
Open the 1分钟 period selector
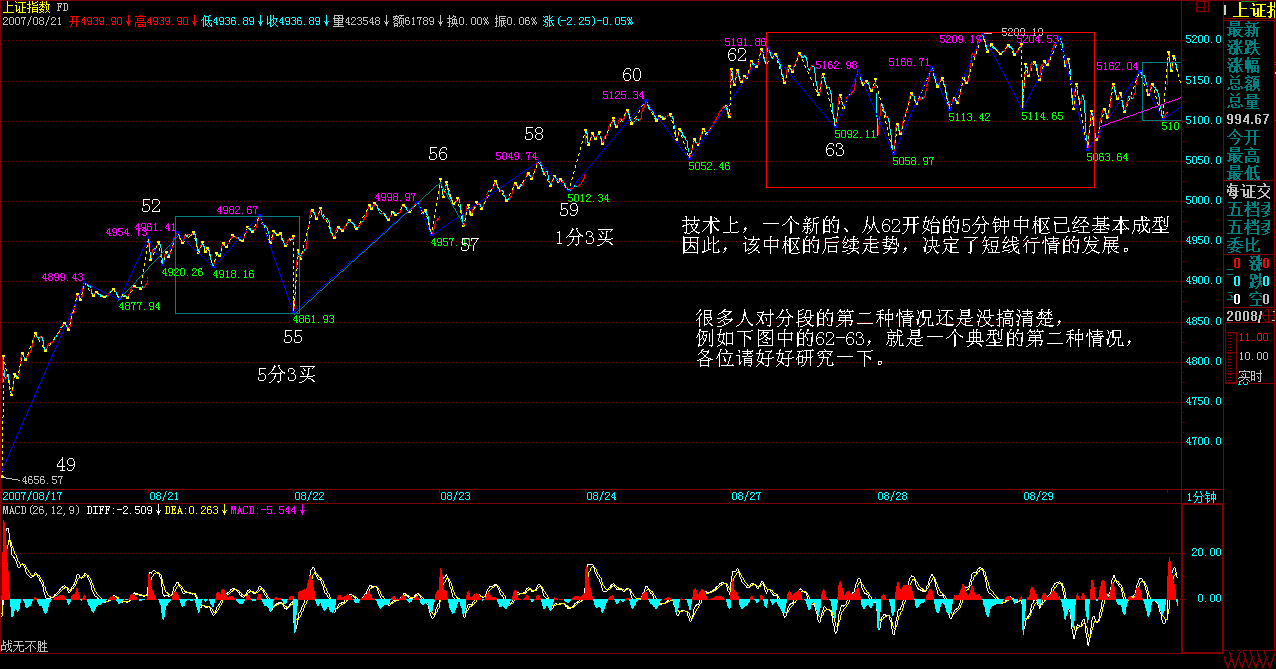click(1201, 496)
